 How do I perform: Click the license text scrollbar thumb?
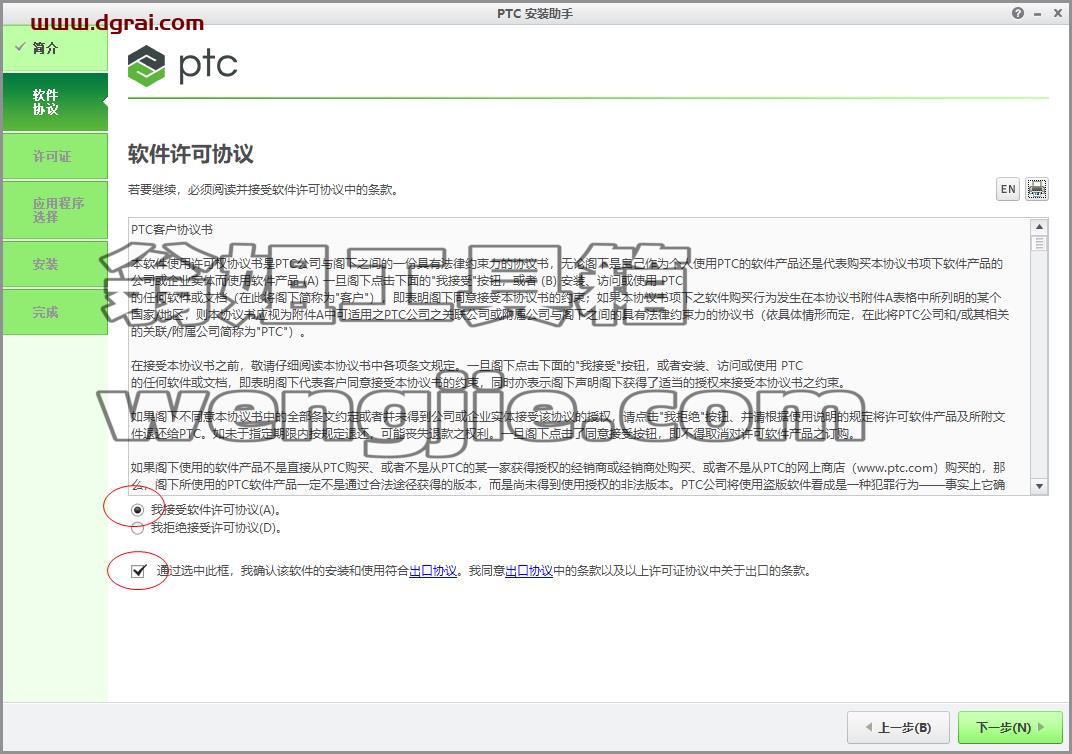1039,243
